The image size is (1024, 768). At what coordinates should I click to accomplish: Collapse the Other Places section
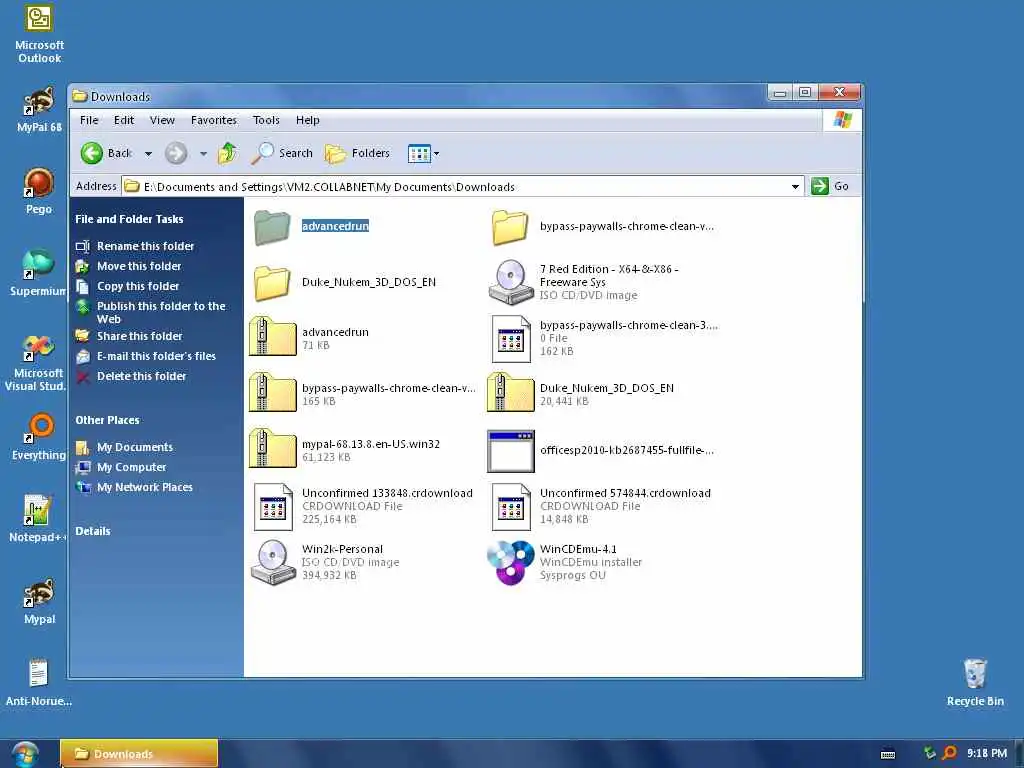point(107,420)
